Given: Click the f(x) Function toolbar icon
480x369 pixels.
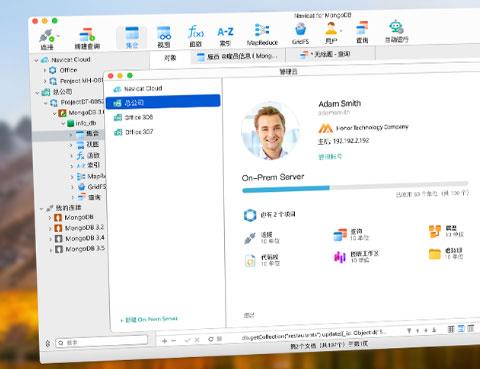Looking at the screenshot, I should coord(196,32).
